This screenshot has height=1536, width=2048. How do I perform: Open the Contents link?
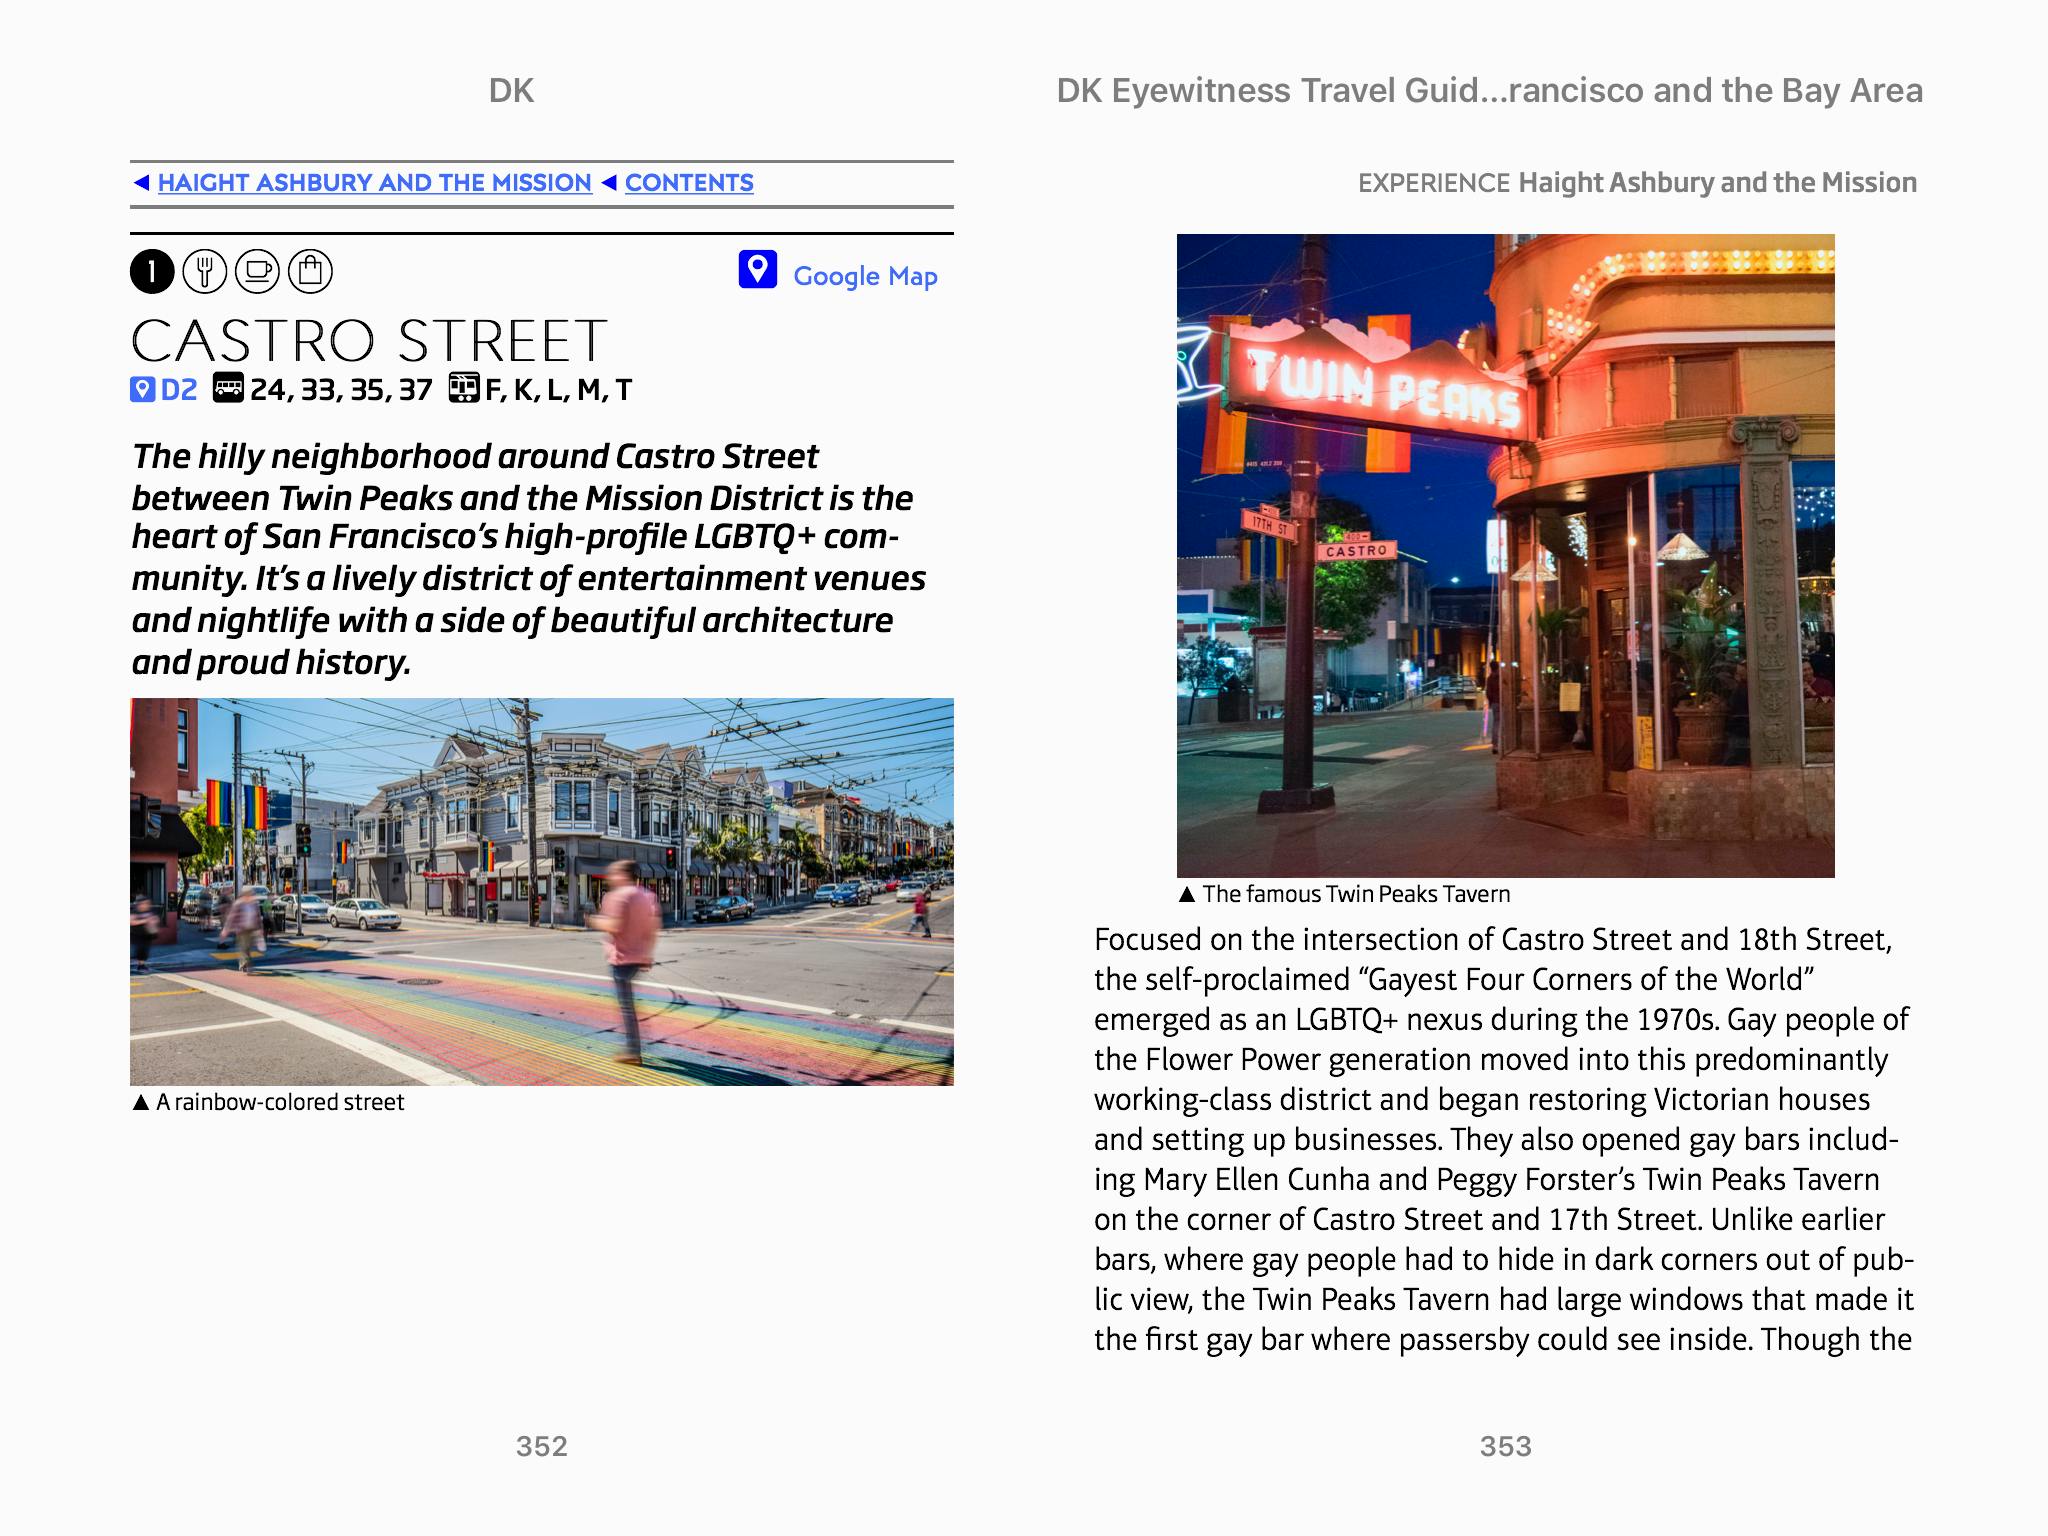[x=689, y=183]
